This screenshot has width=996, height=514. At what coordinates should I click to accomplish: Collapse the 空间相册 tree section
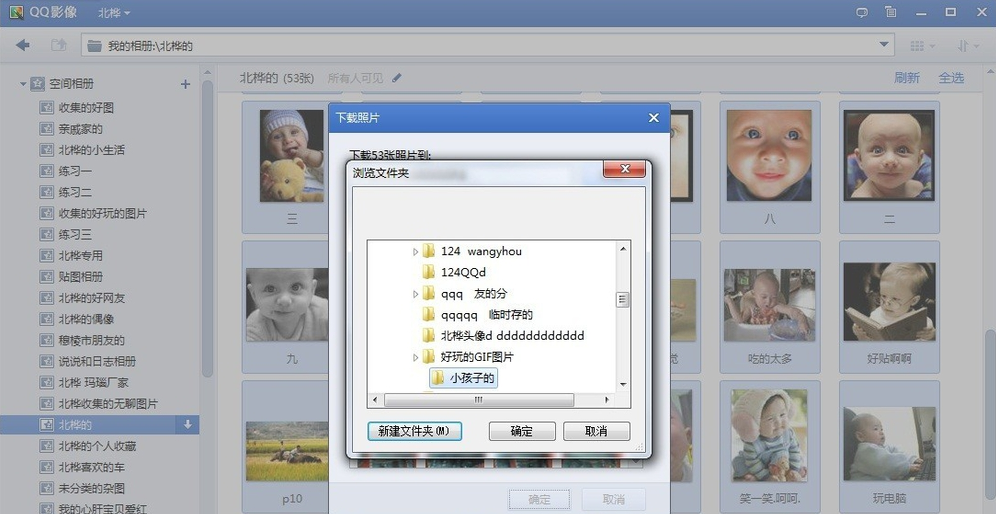pos(24,84)
